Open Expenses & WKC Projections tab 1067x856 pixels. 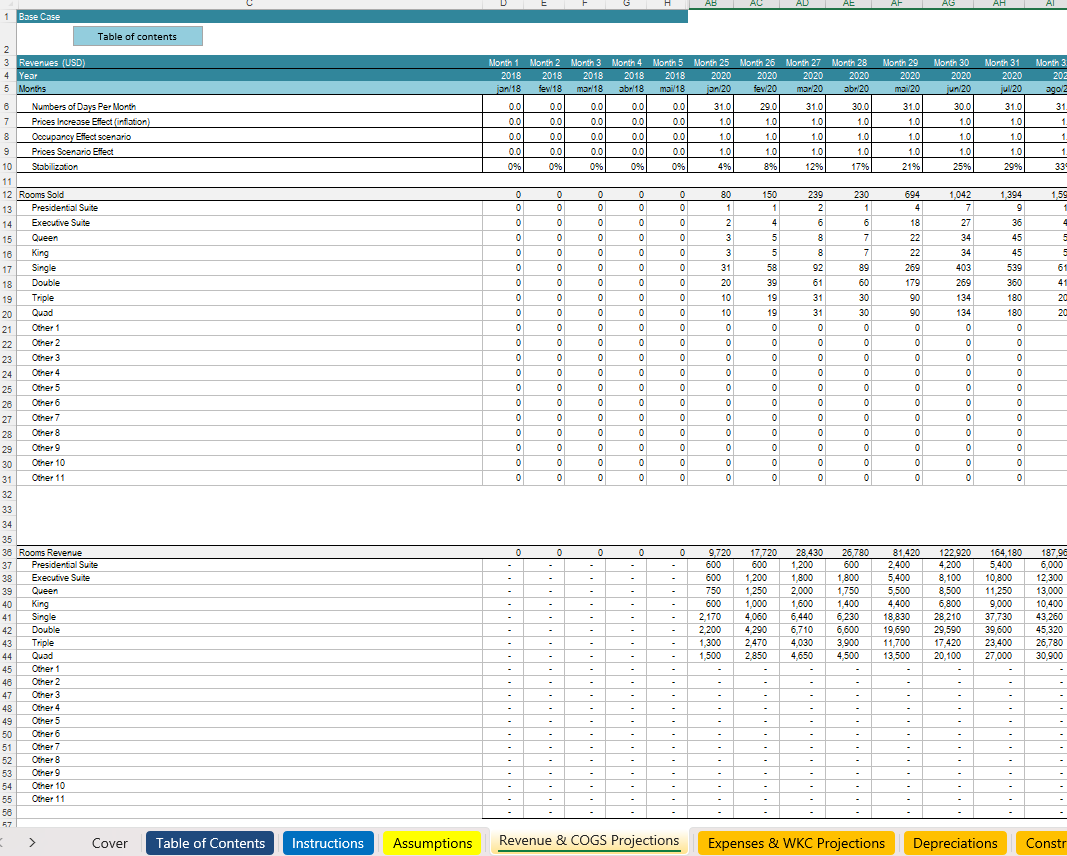(796, 843)
